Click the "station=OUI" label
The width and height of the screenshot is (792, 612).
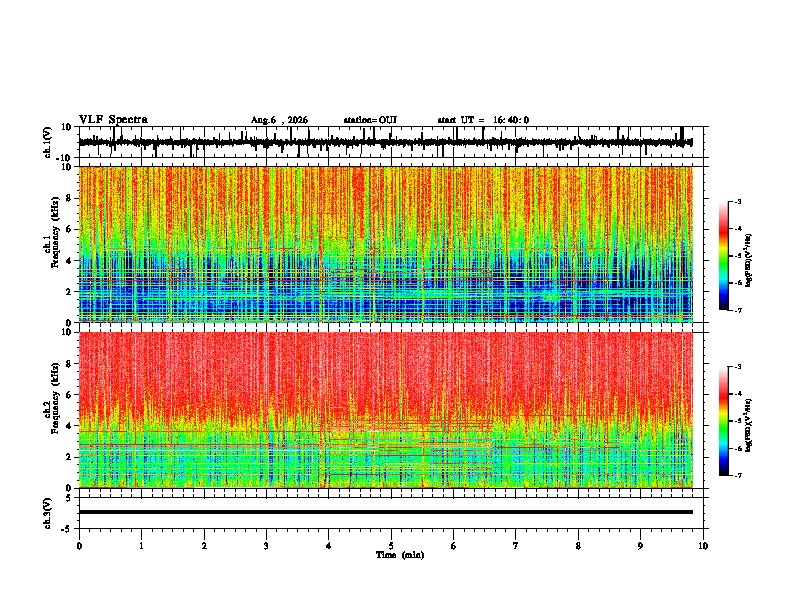point(370,120)
